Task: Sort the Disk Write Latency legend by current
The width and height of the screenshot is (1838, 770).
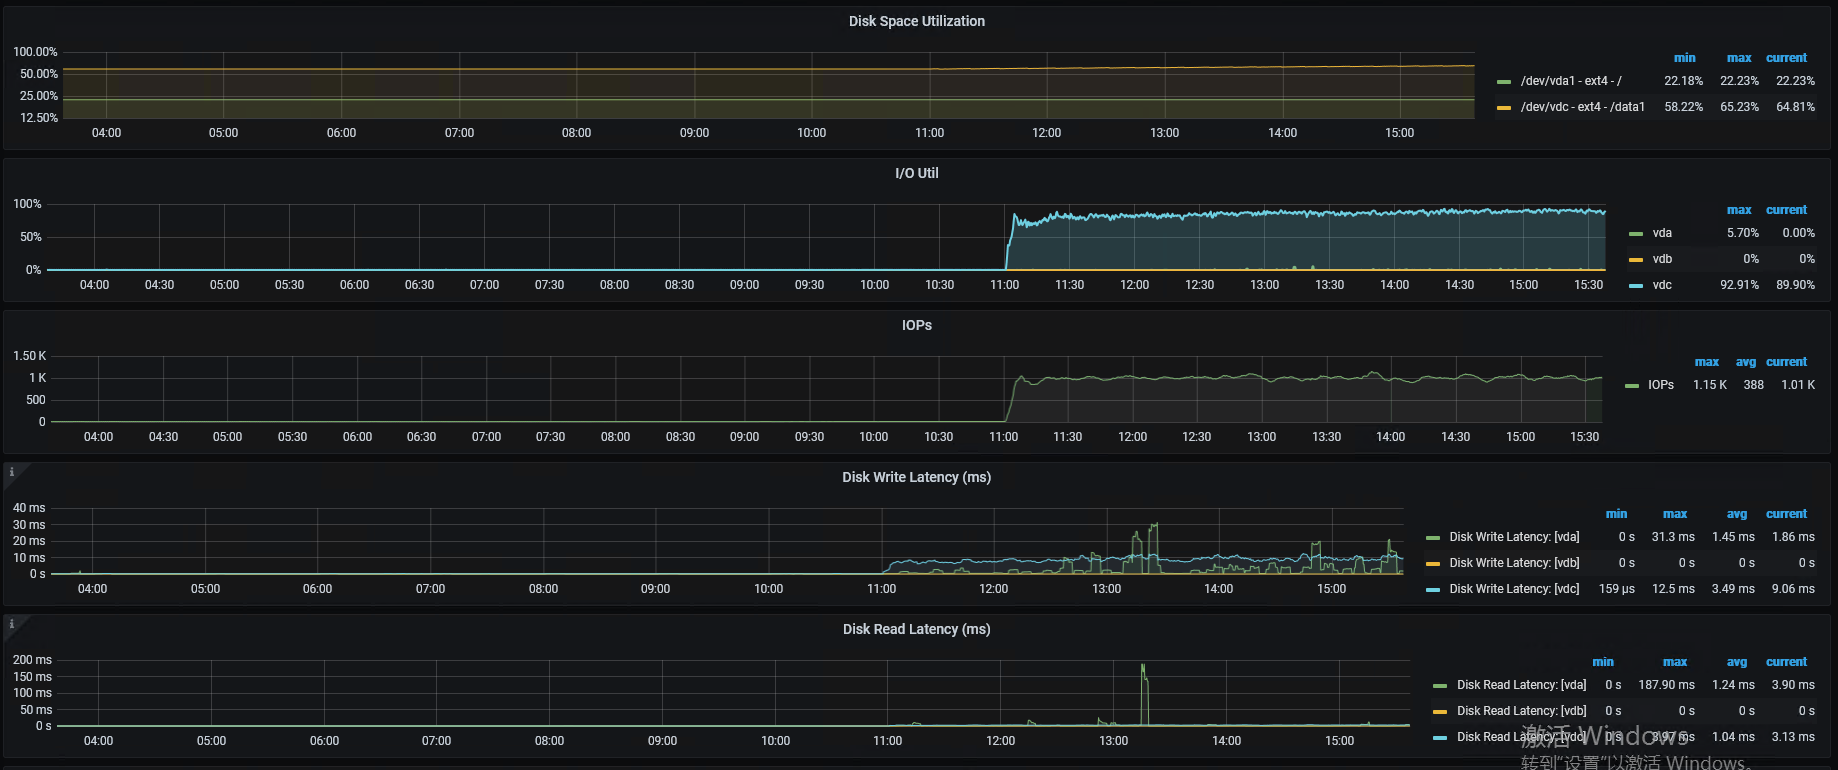Action: [x=1786, y=514]
